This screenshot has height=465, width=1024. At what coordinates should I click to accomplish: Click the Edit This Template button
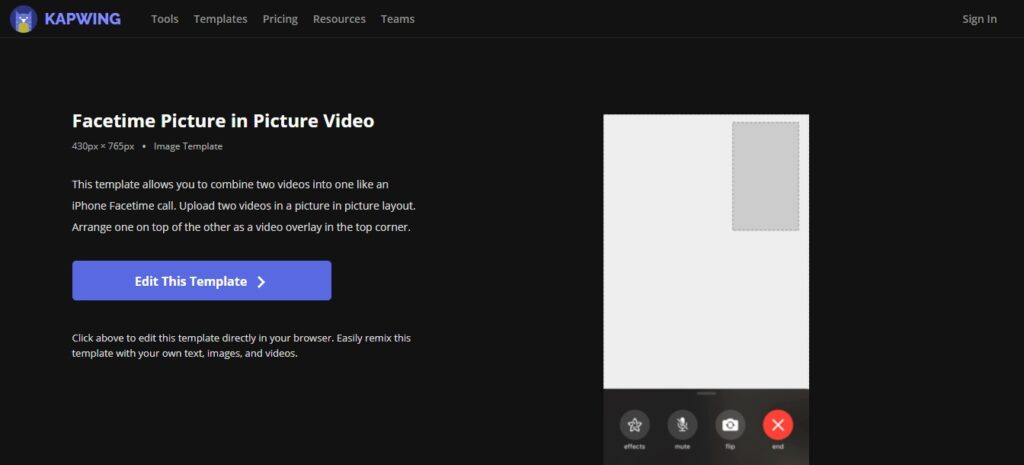(x=201, y=281)
